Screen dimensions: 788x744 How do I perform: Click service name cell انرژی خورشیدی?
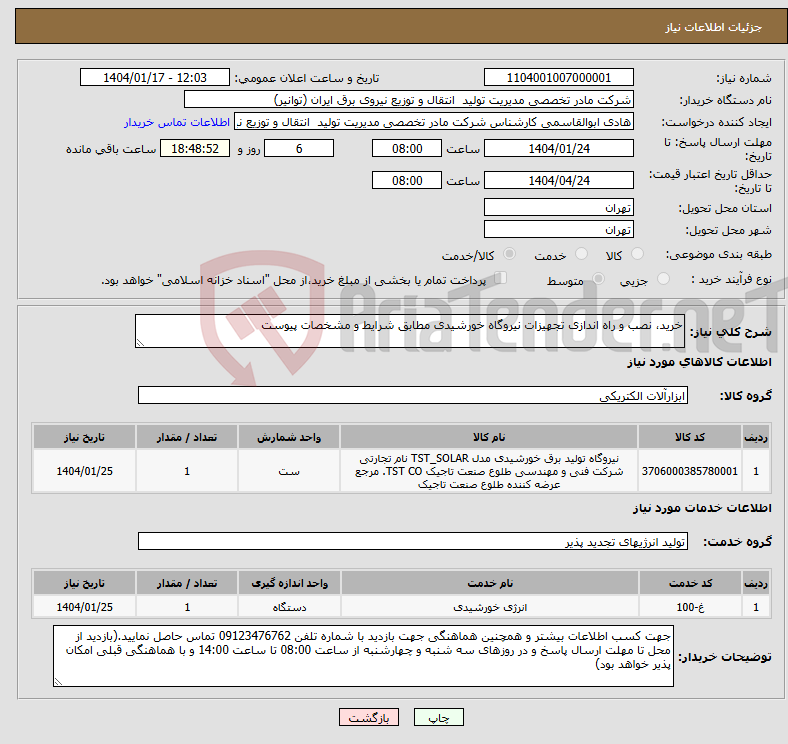pos(490,607)
